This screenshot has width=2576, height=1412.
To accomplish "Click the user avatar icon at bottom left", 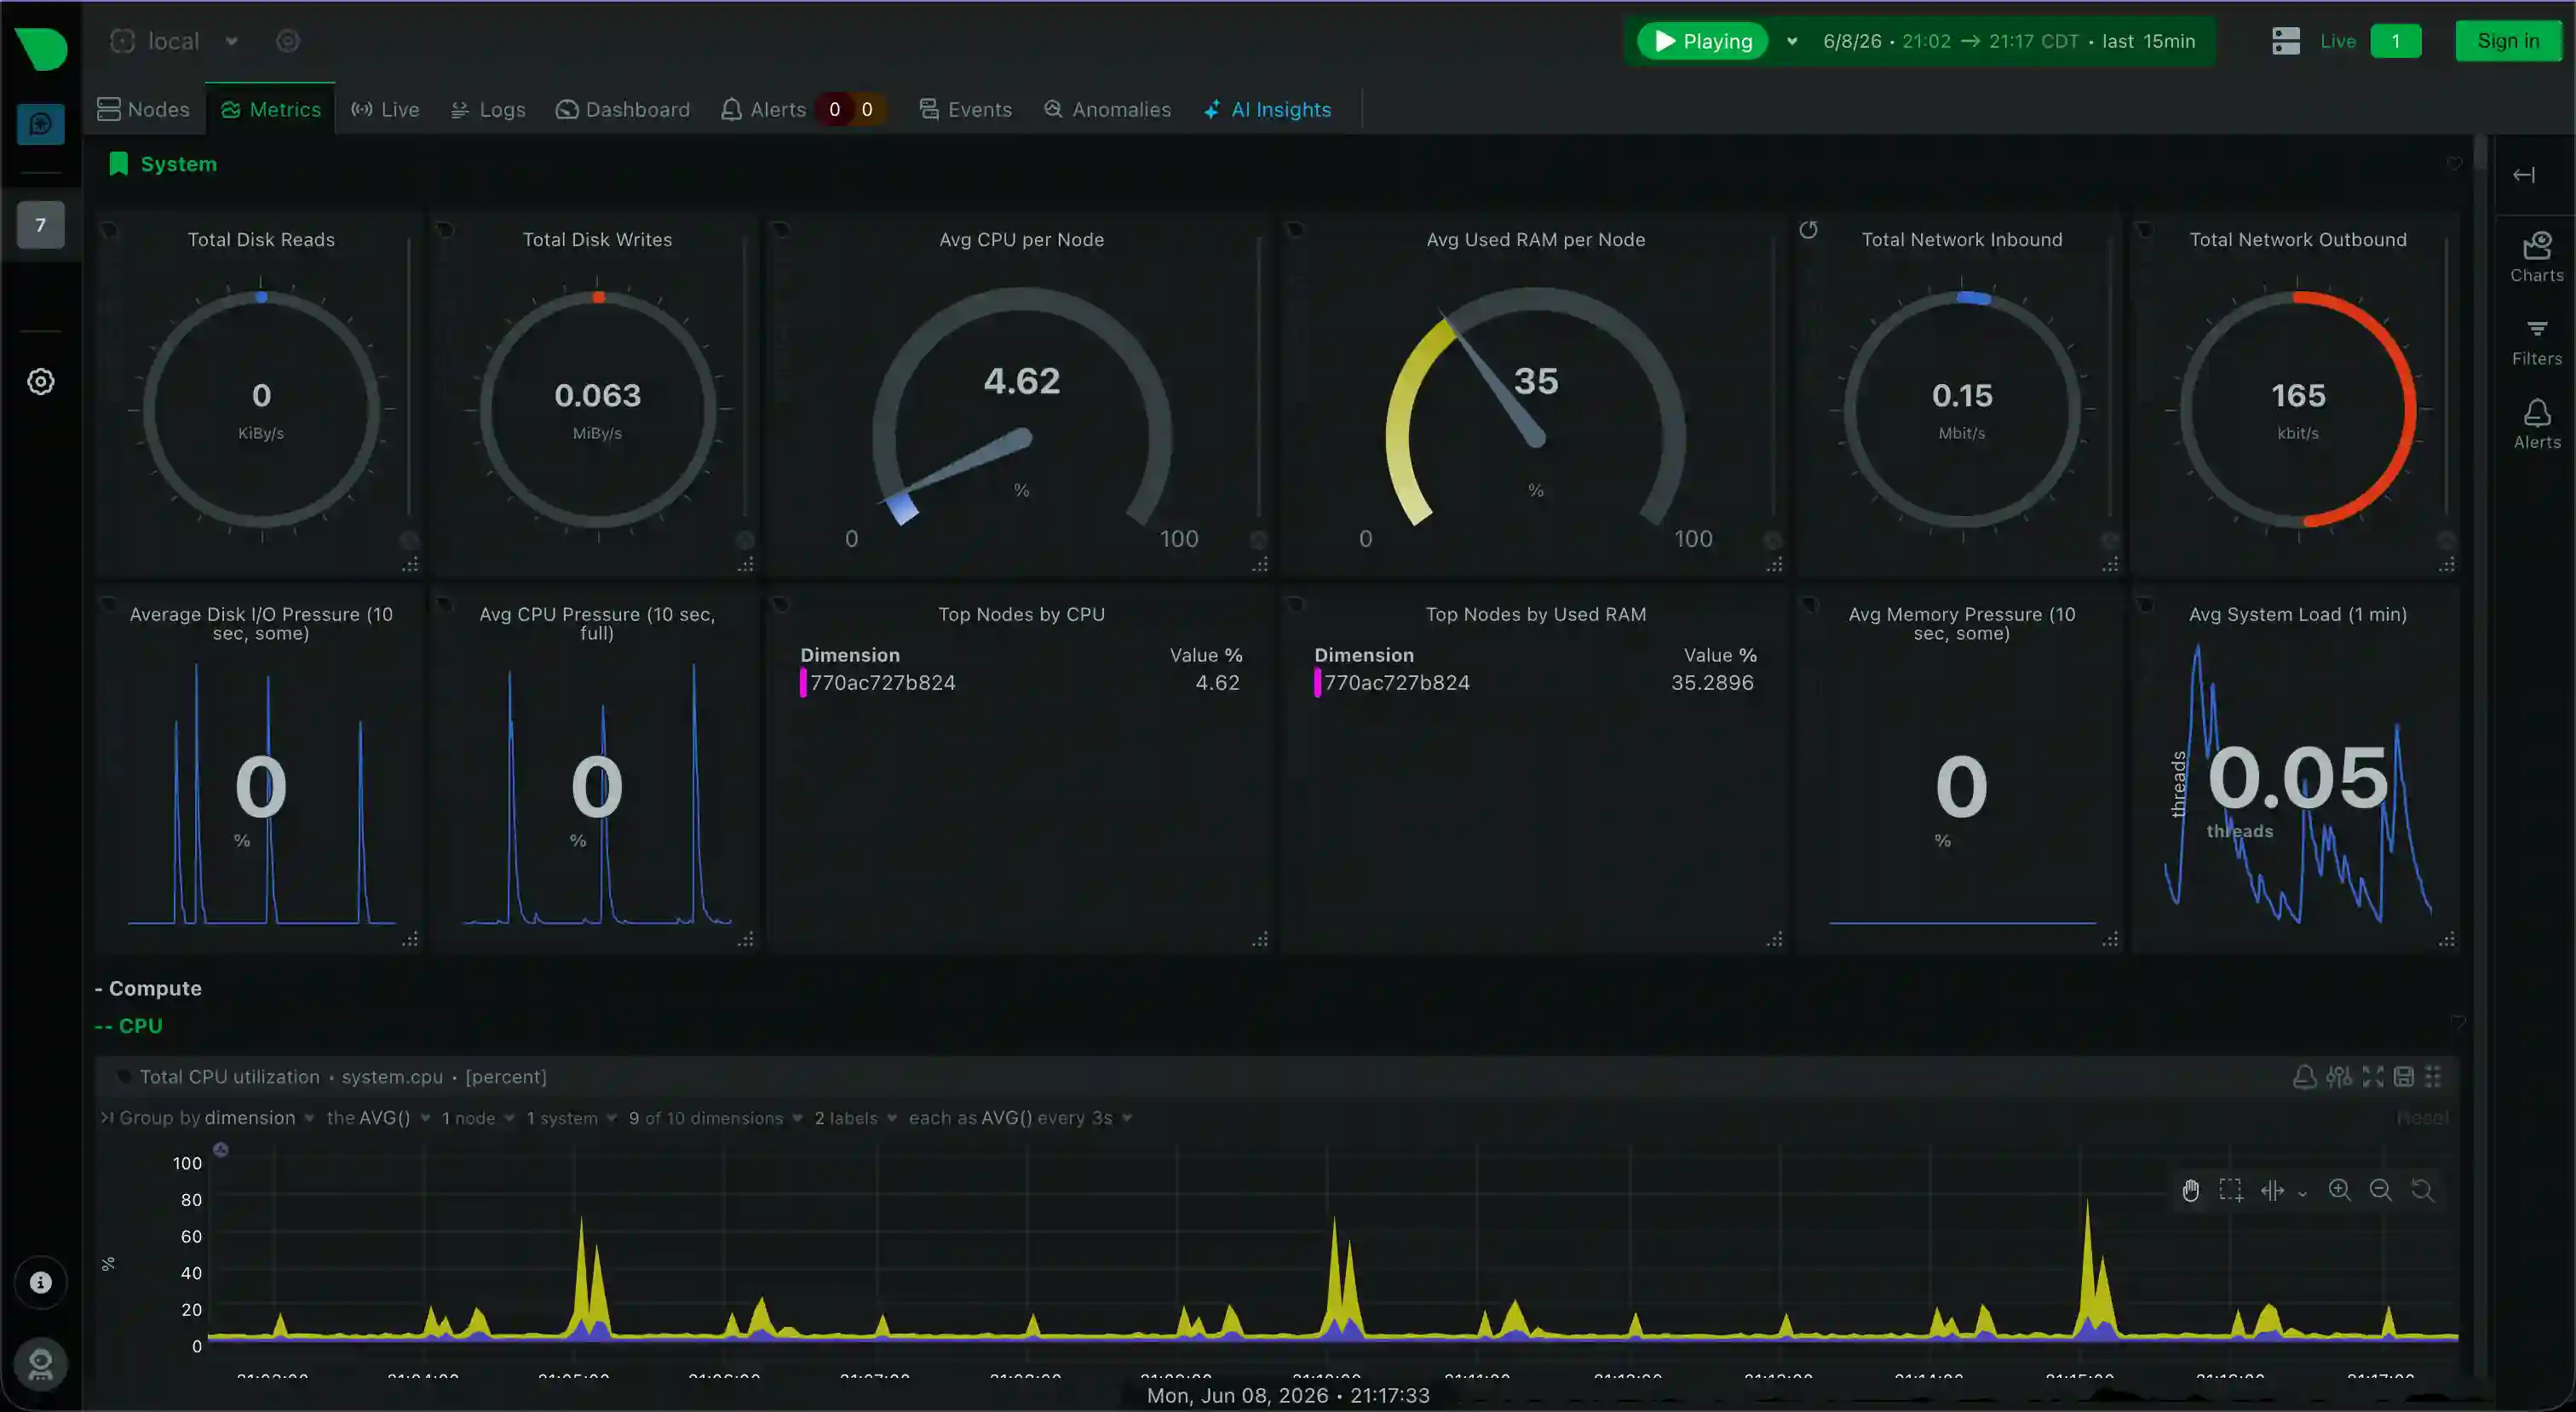I will coord(41,1364).
